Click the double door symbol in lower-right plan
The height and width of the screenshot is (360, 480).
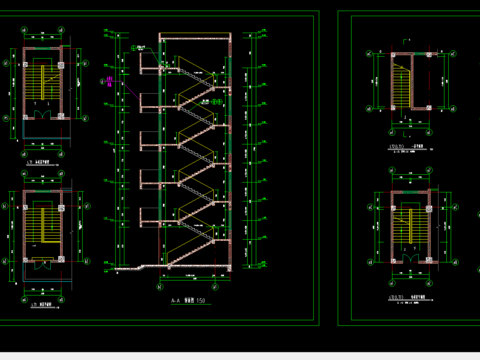[410, 258]
